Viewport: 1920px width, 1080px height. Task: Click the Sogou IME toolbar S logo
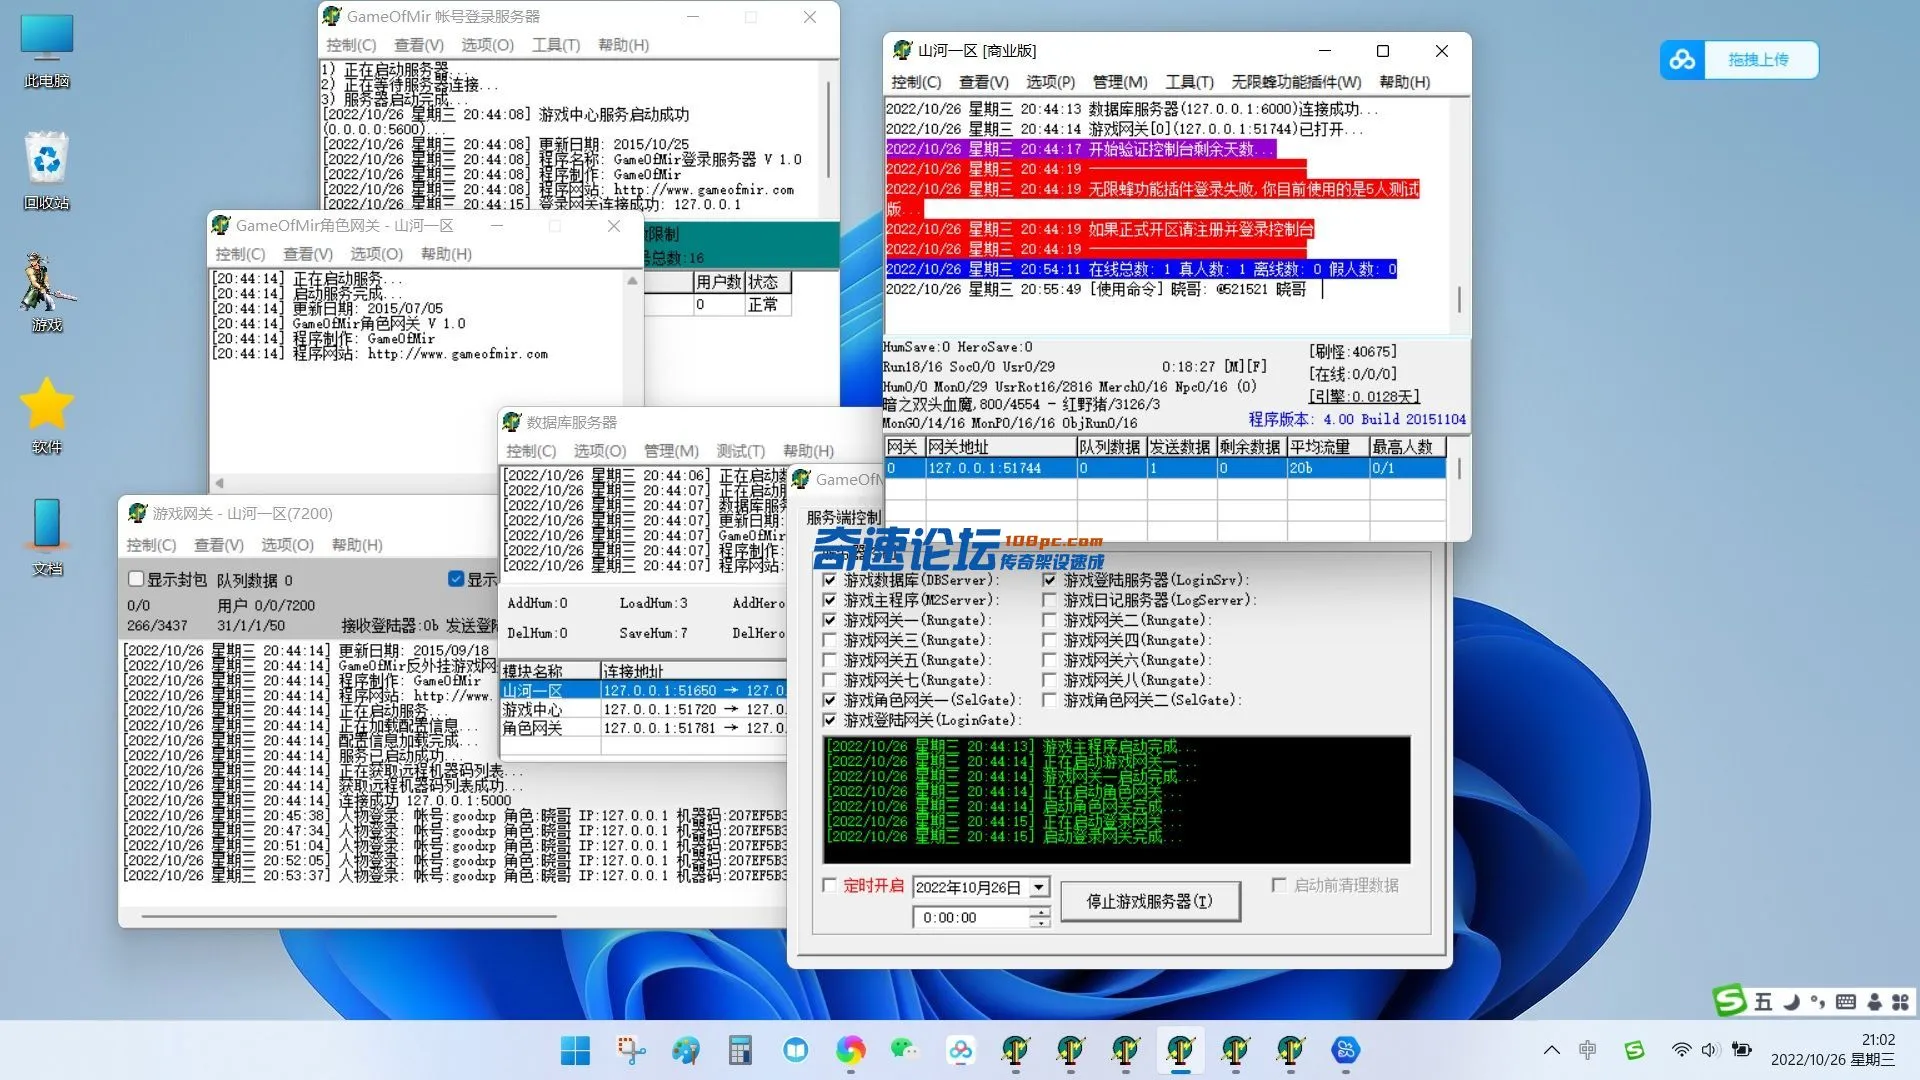(x=1729, y=1000)
